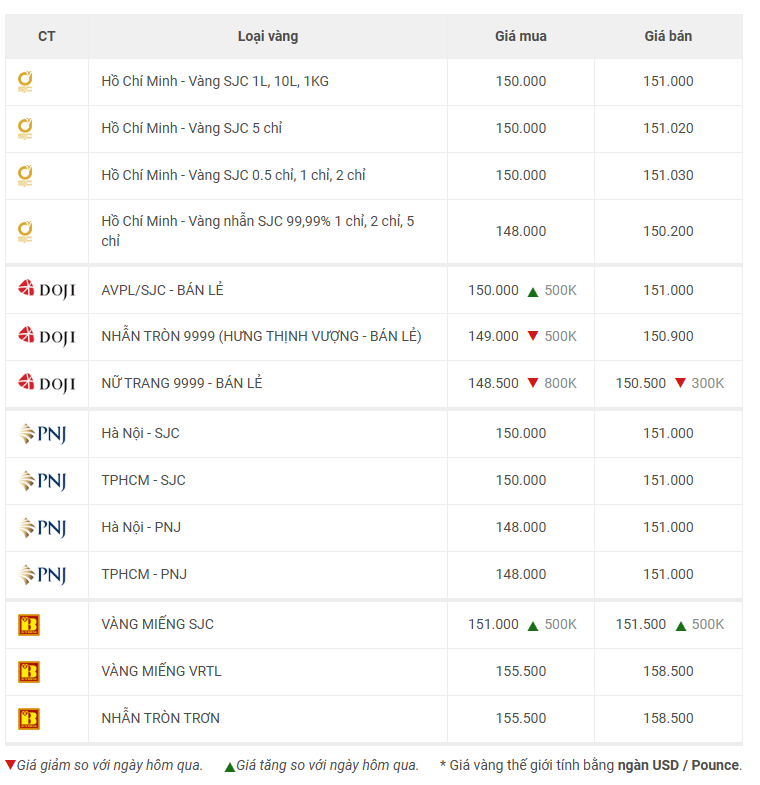The width and height of the screenshot is (760, 785).
Task: Click green up arrow in AVPL/SJC buying price
Action: click(533, 291)
